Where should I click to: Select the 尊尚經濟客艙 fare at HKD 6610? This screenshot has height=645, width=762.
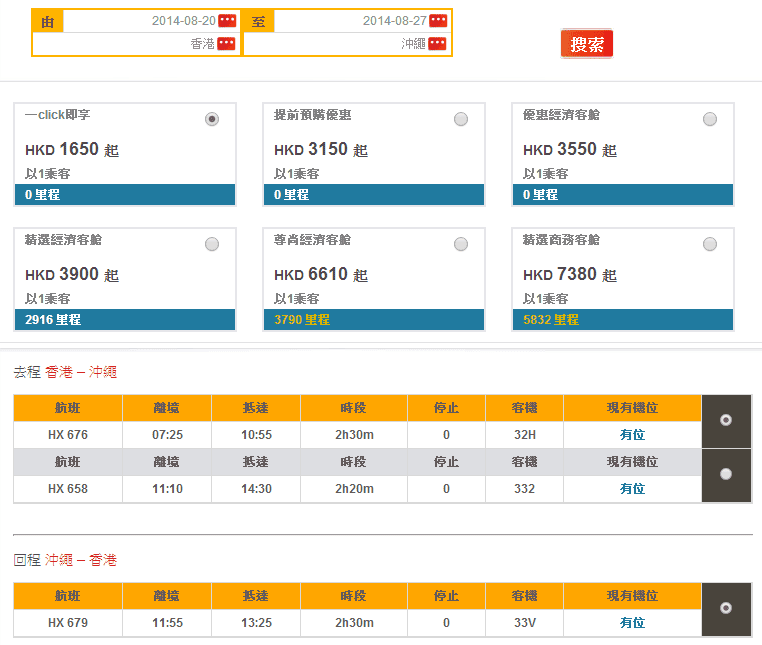pos(461,244)
